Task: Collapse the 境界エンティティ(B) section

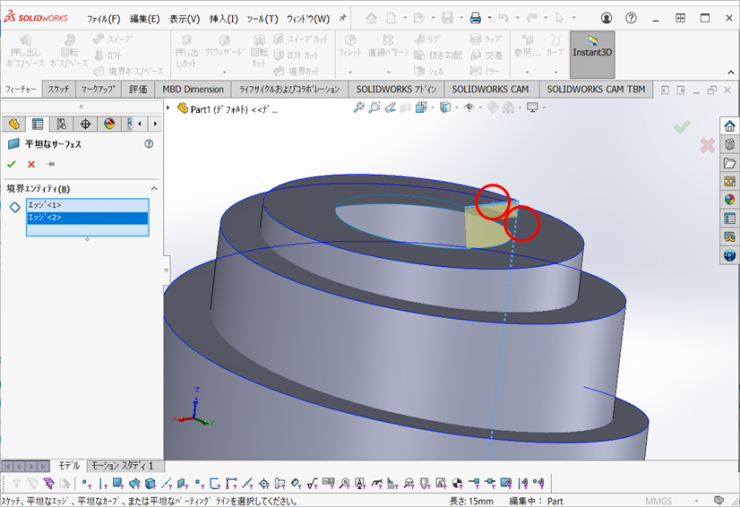Action: (154, 188)
